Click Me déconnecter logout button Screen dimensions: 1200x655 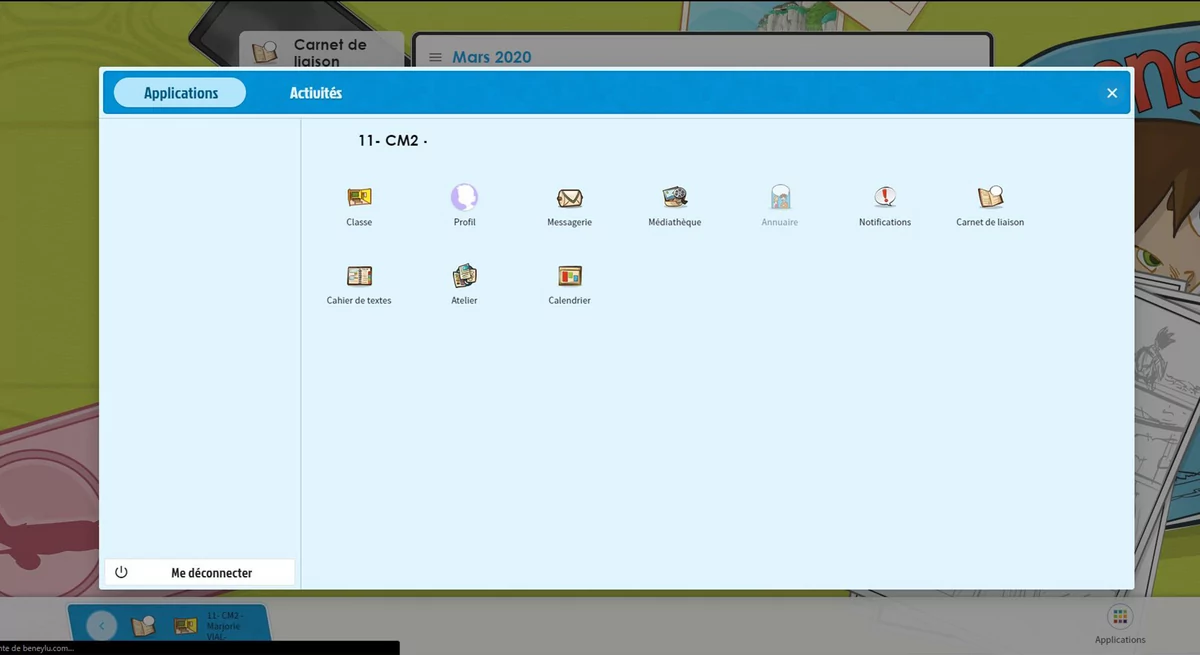(x=200, y=573)
